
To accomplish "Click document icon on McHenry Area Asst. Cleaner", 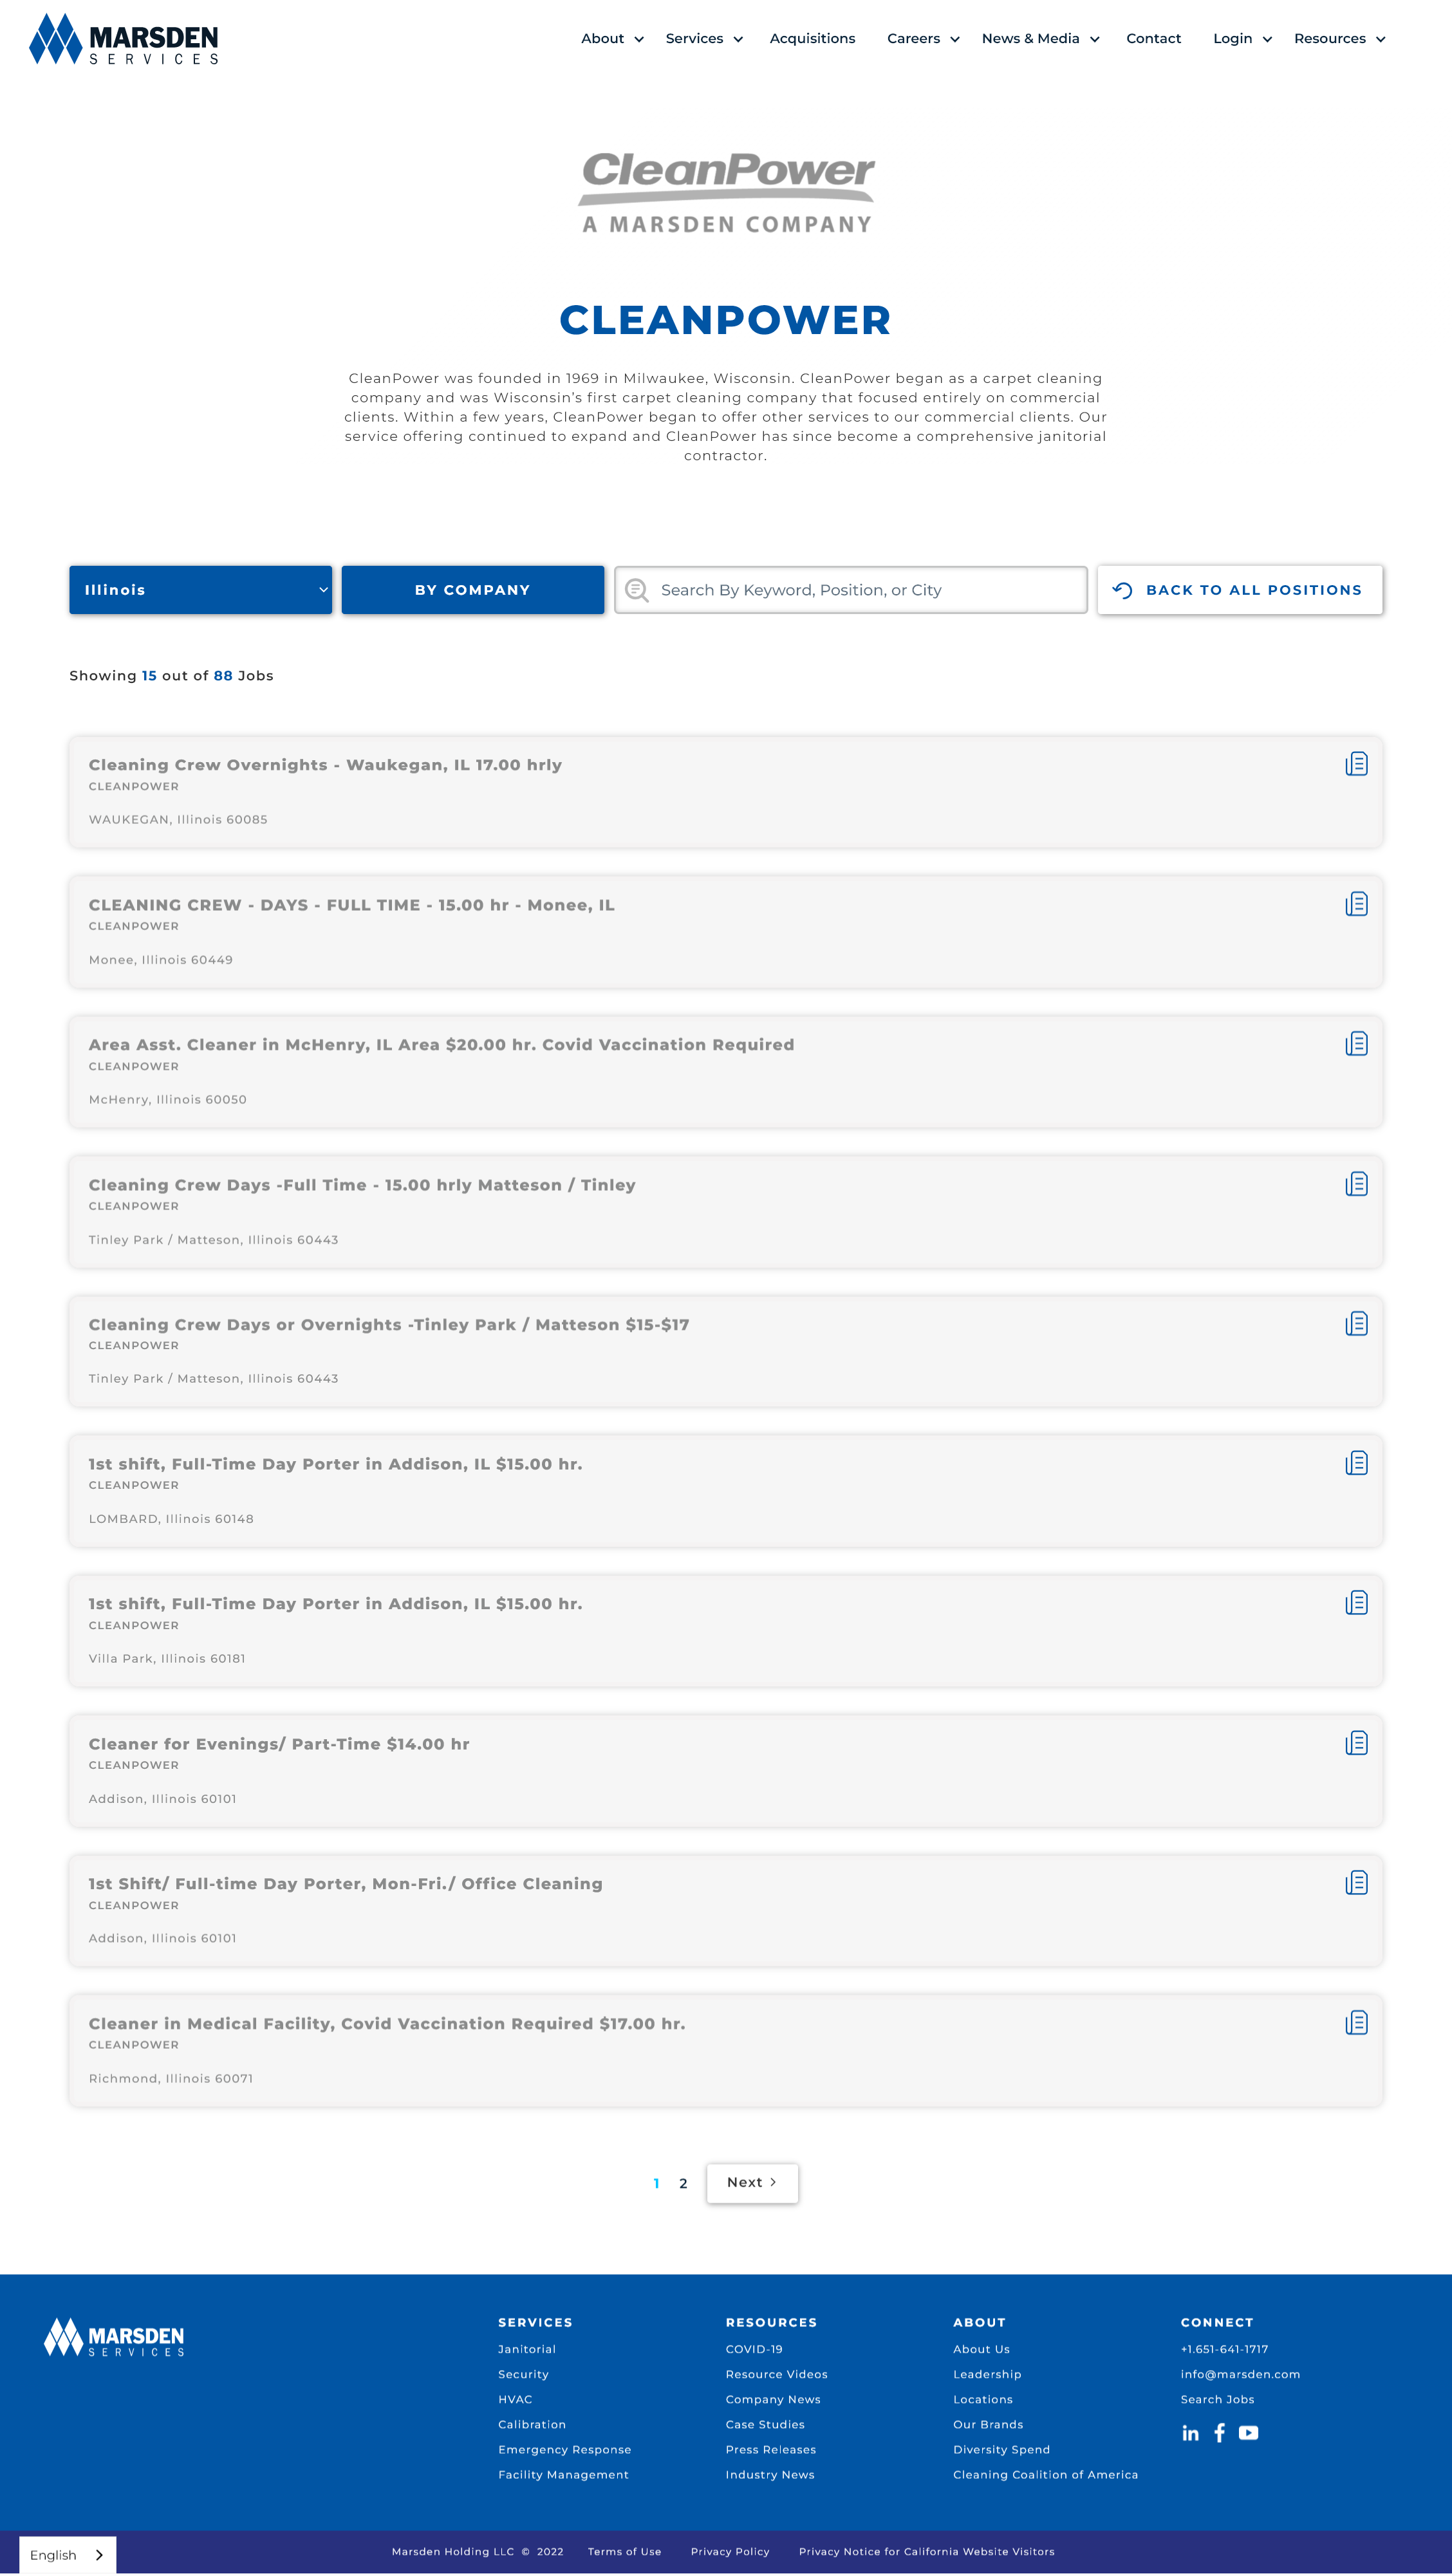I will click(x=1356, y=1044).
